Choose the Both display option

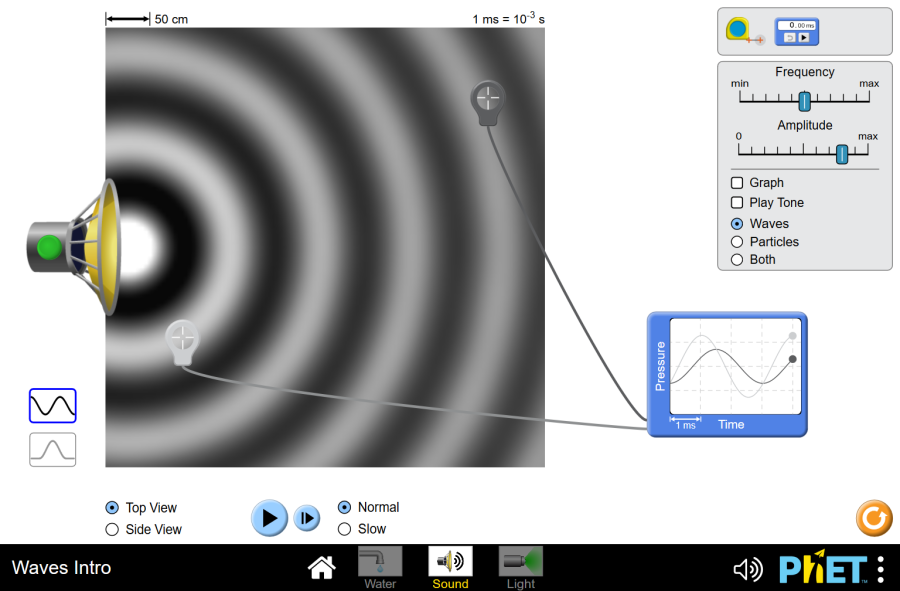(x=737, y=260)
